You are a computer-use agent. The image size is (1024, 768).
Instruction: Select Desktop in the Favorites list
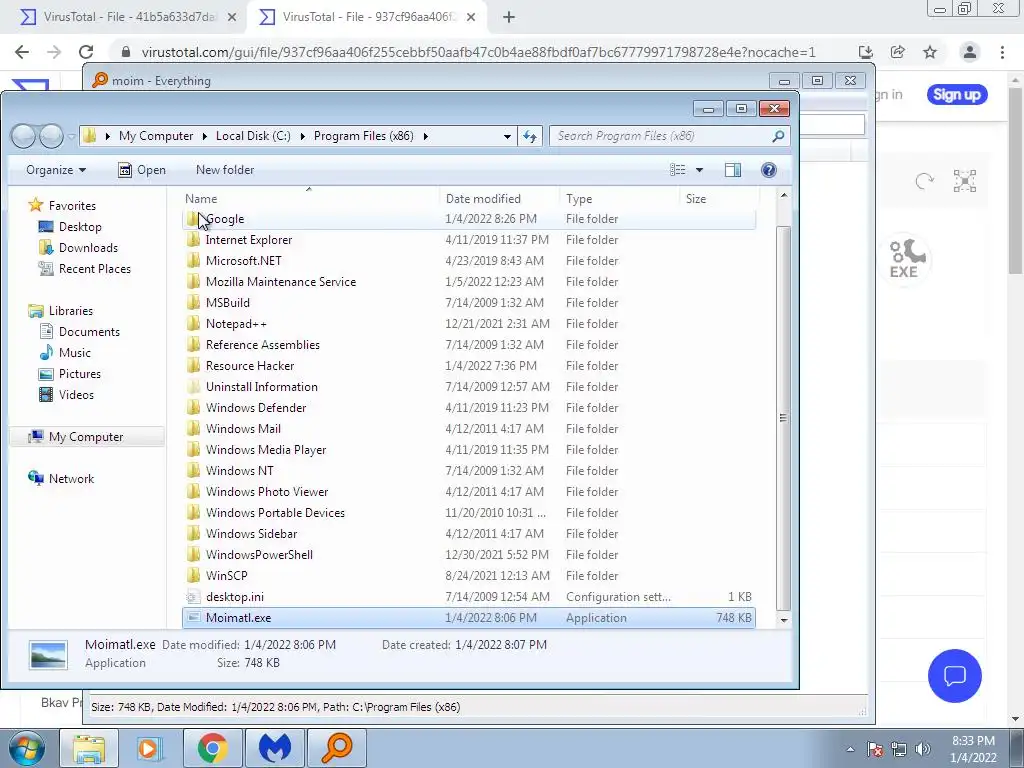click(80, 227)
